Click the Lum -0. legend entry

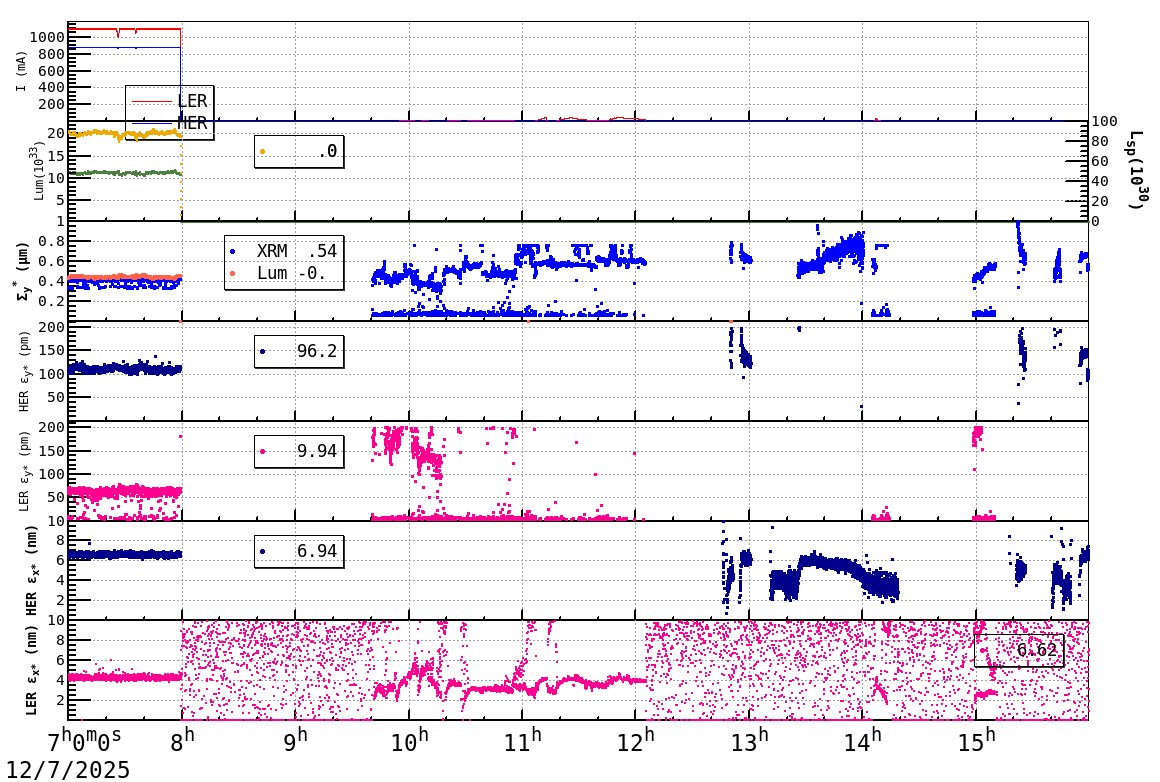[284, 273]
